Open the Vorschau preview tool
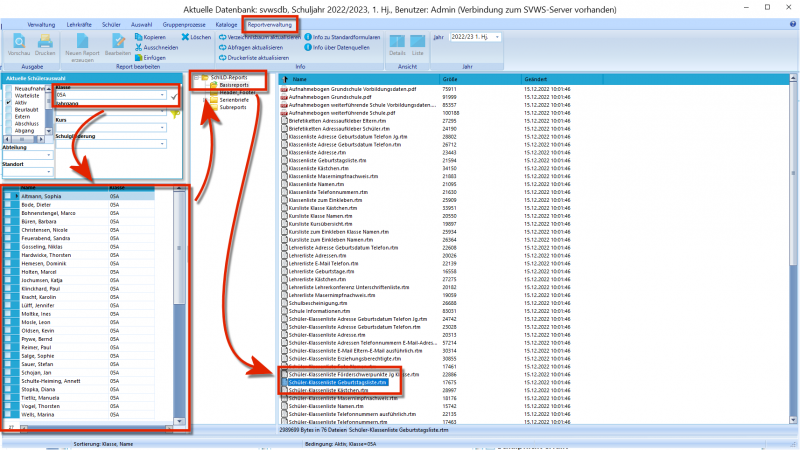800x450 pixels. [19, 44]
